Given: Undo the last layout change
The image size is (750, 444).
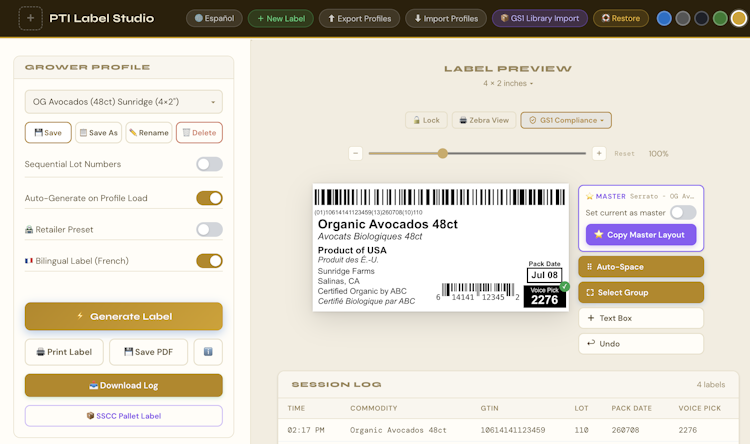Looking at the screenshot, I should (641, 344).
